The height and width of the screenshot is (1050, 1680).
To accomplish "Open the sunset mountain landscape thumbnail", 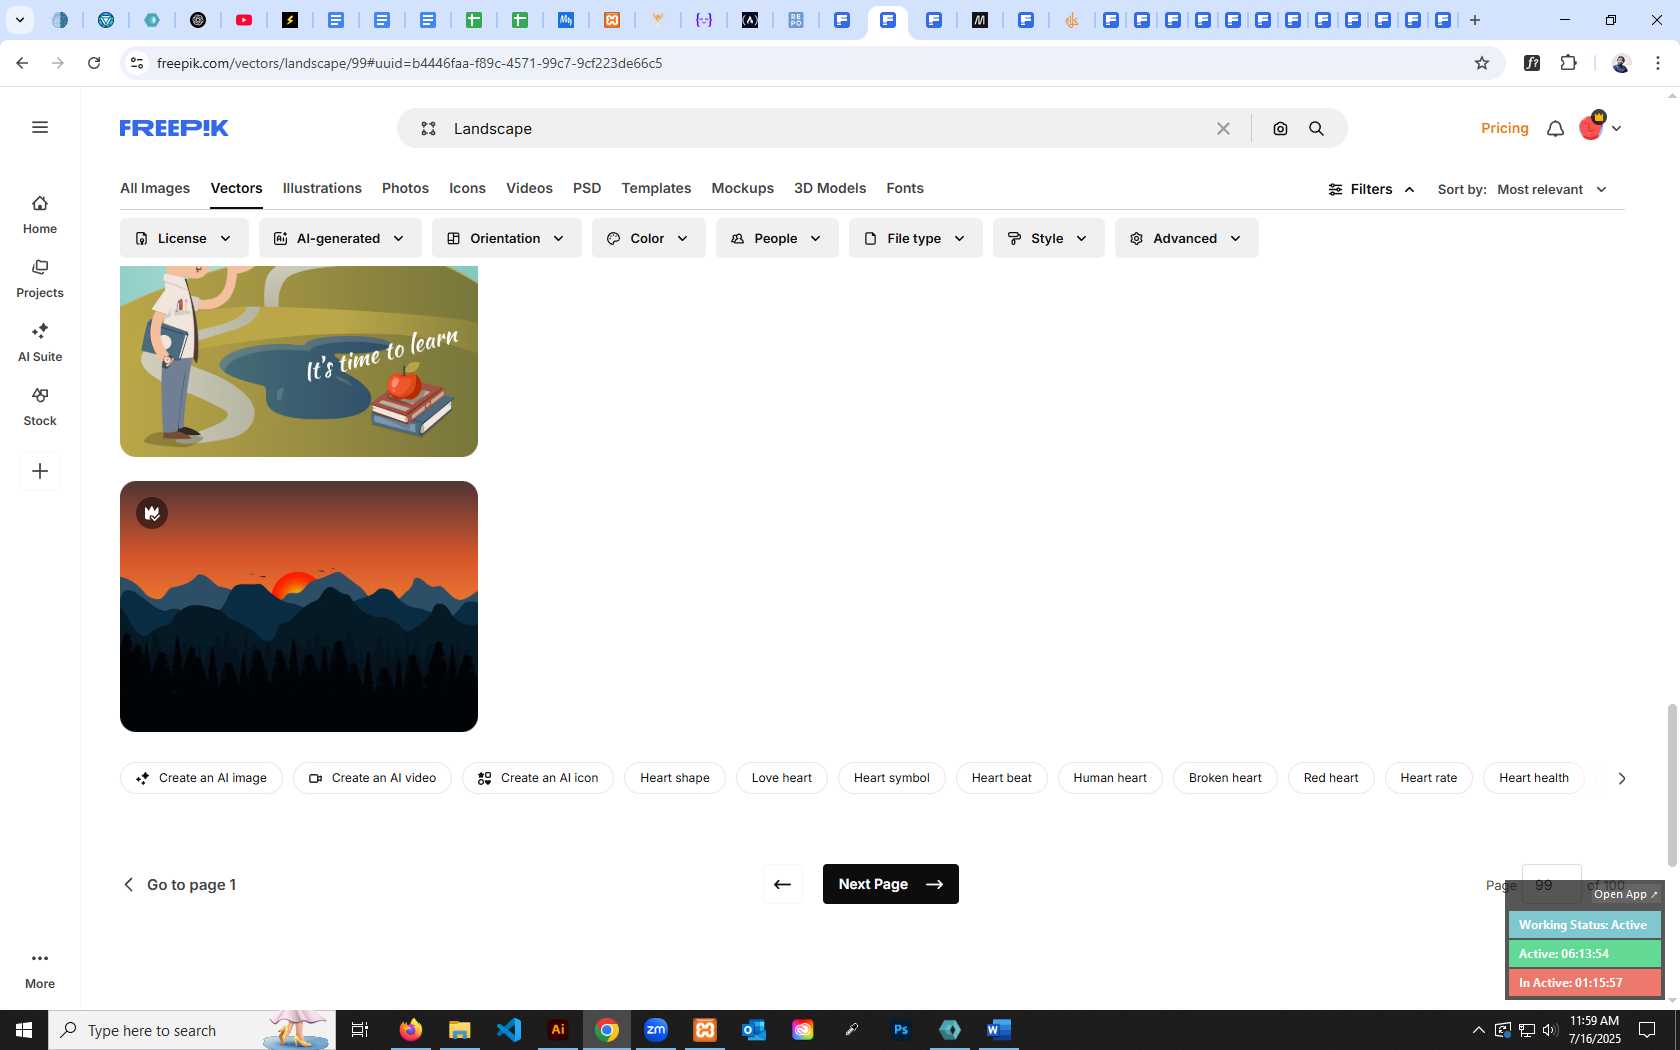I will click(299, 606).
